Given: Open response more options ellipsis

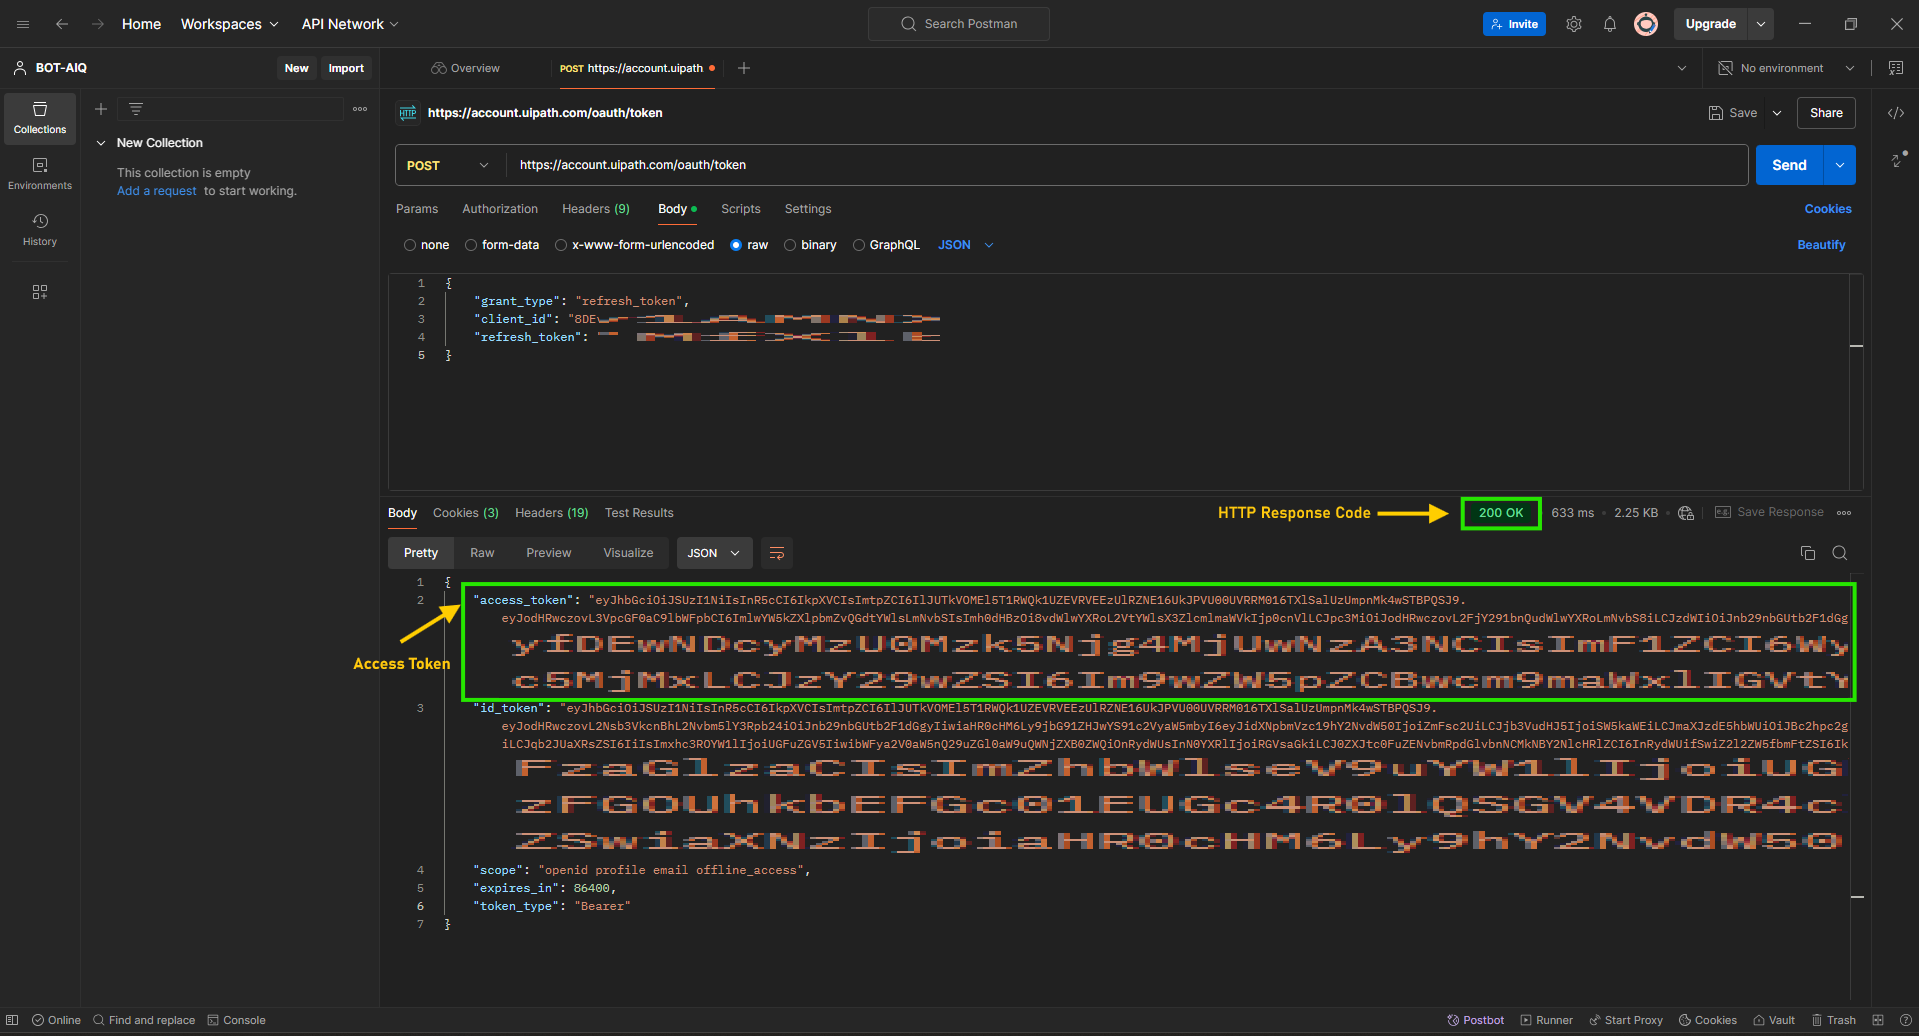Looking at the screenshot, I should click(1844, 513).
